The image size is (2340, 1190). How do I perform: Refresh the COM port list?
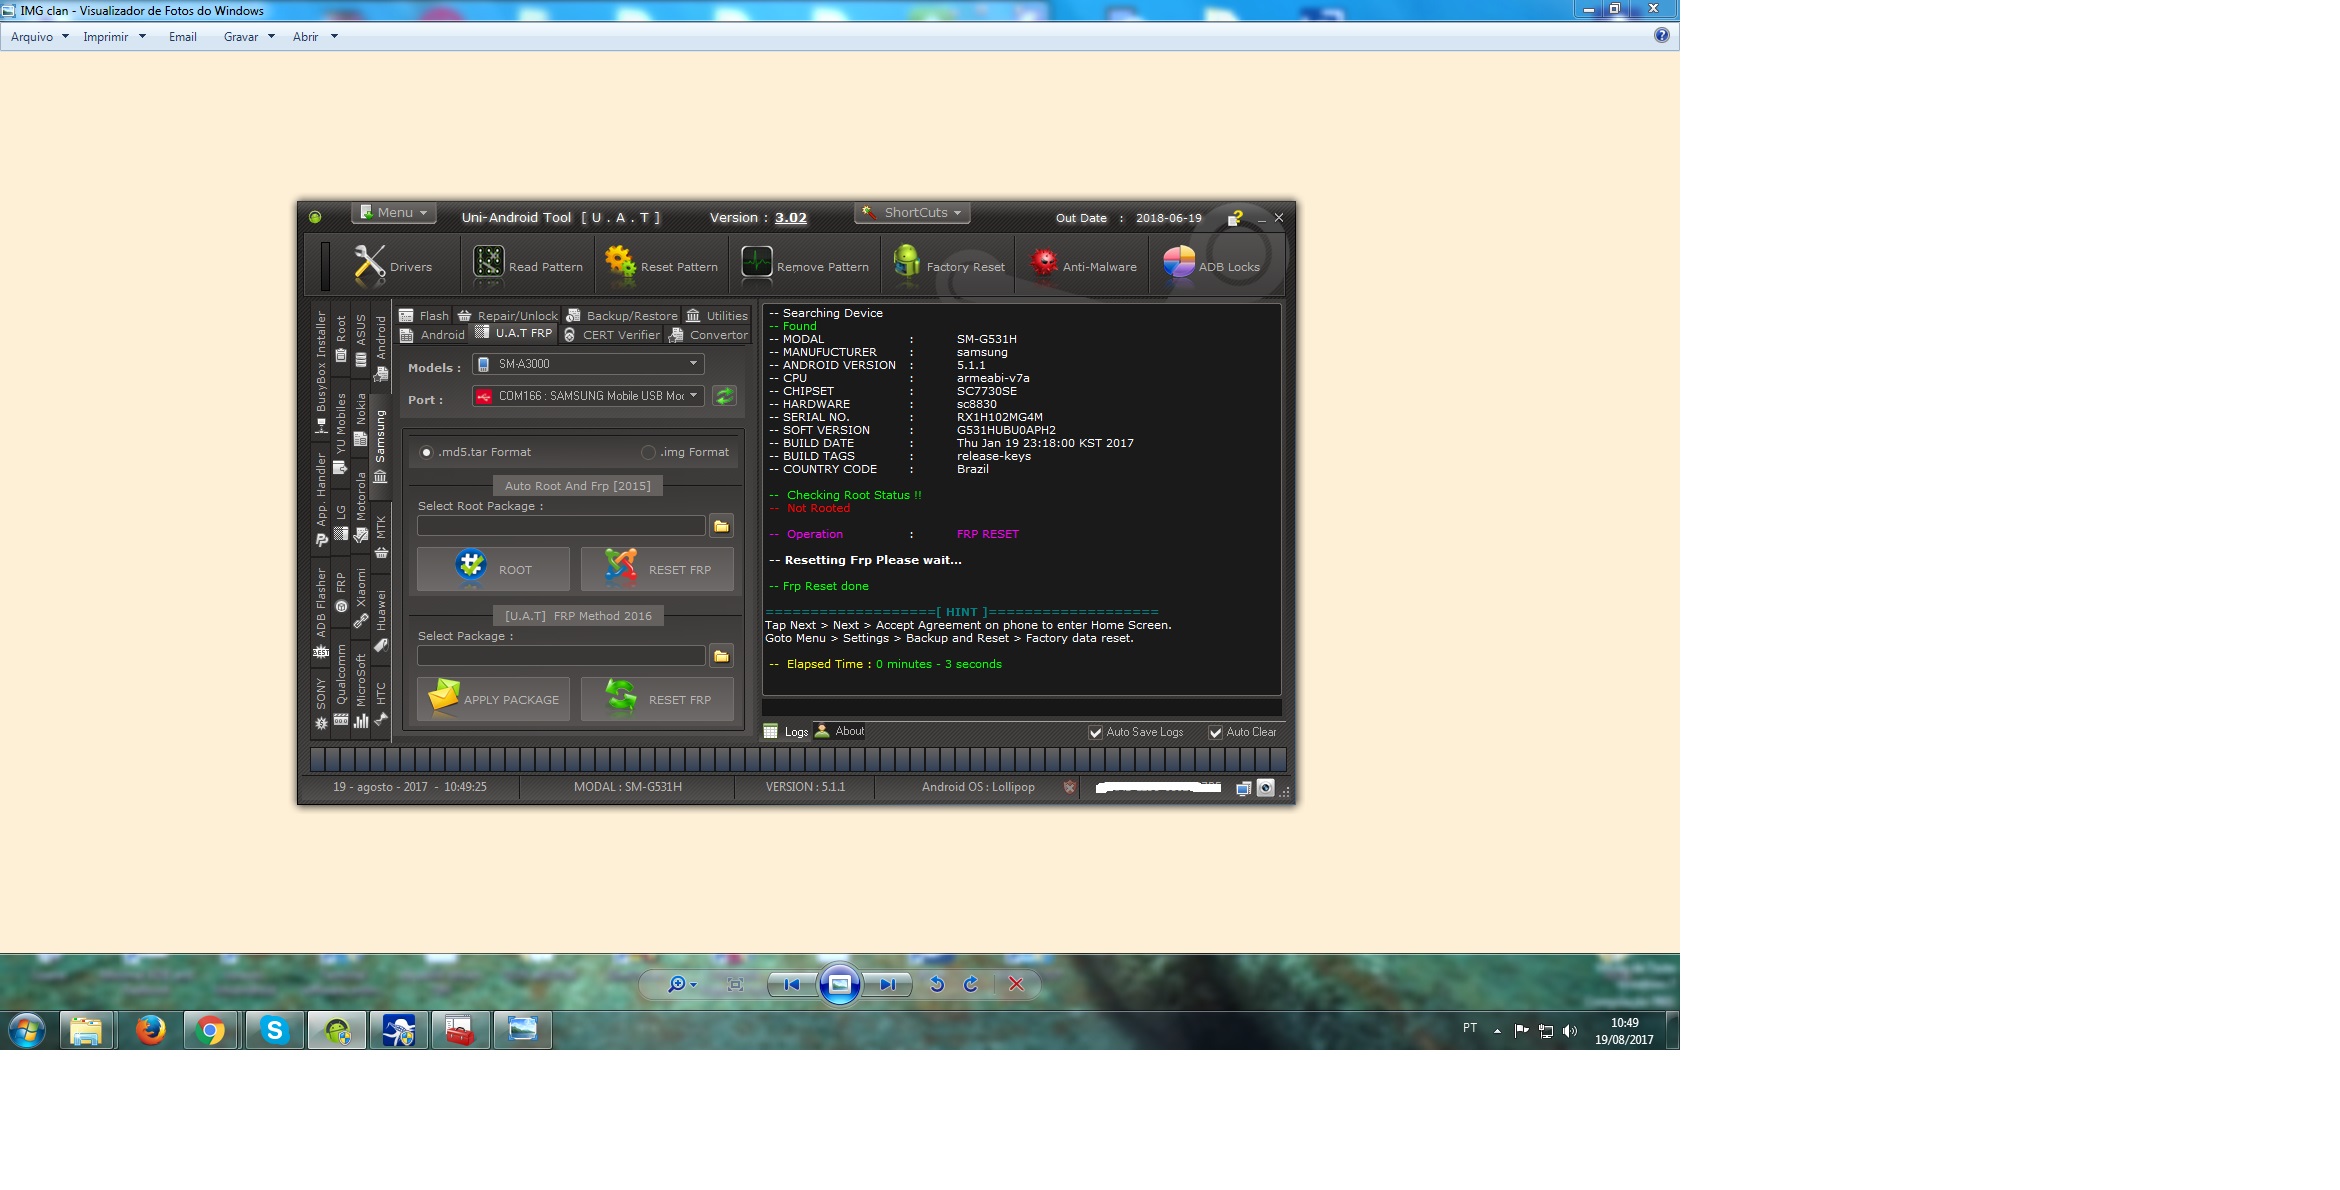click(724, 396)
